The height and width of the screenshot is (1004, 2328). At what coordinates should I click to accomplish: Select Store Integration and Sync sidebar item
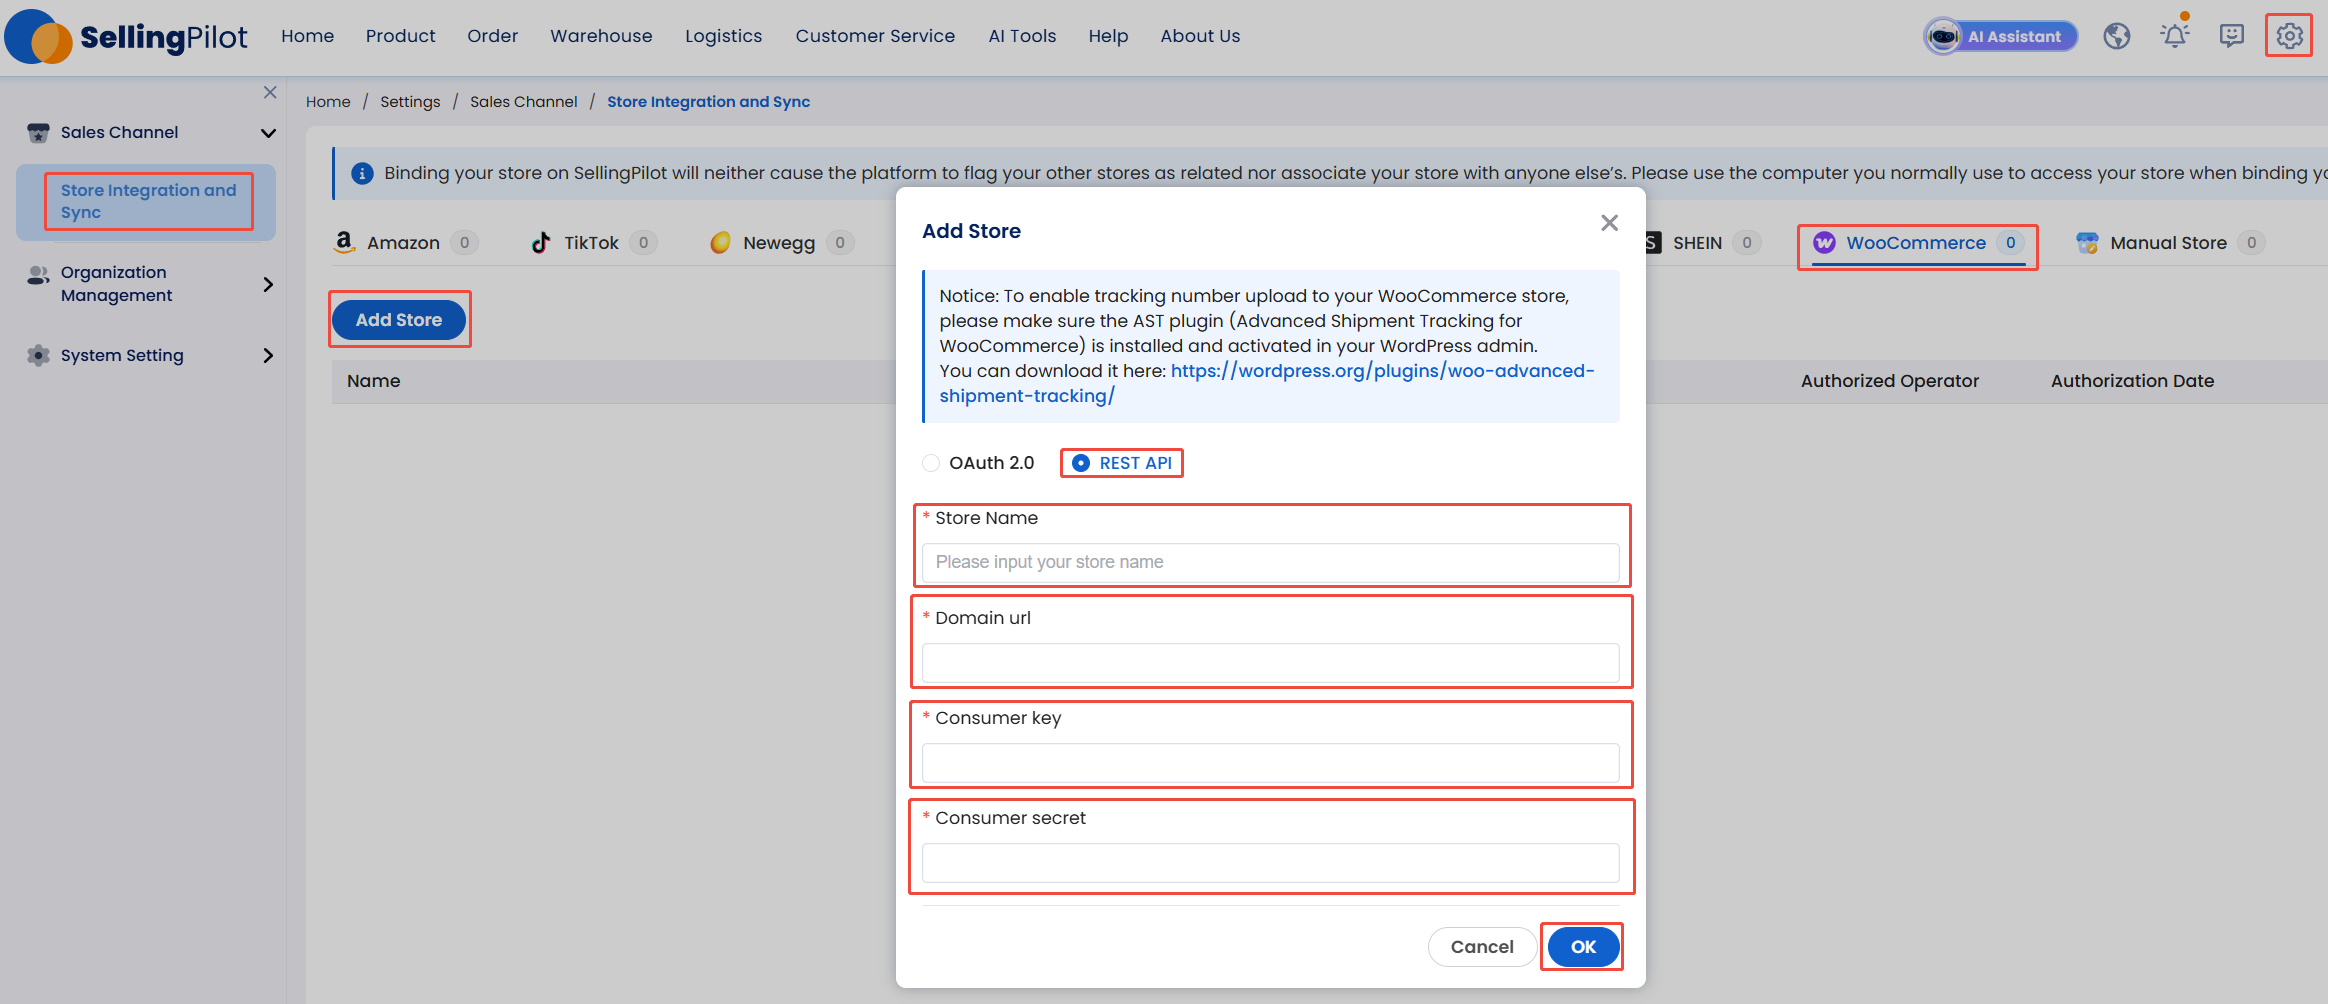point(148,201)
